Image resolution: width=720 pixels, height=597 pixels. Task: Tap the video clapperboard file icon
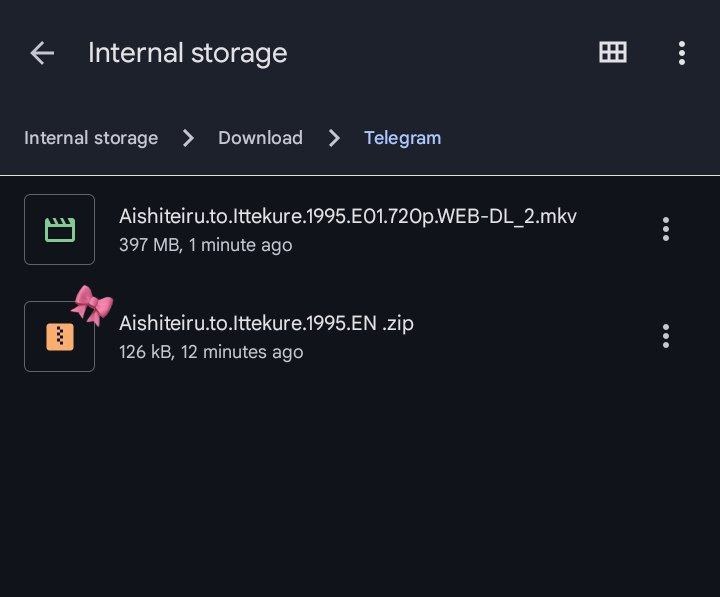pos(60,230)
